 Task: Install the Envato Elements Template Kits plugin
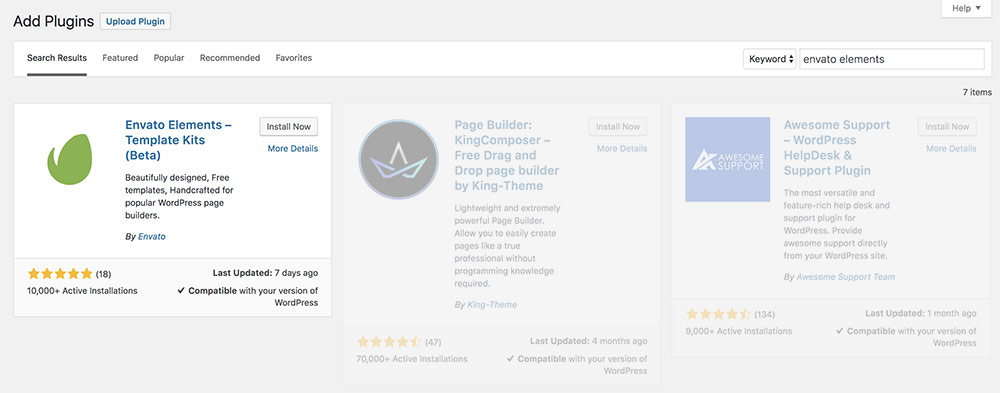point(289,126)
